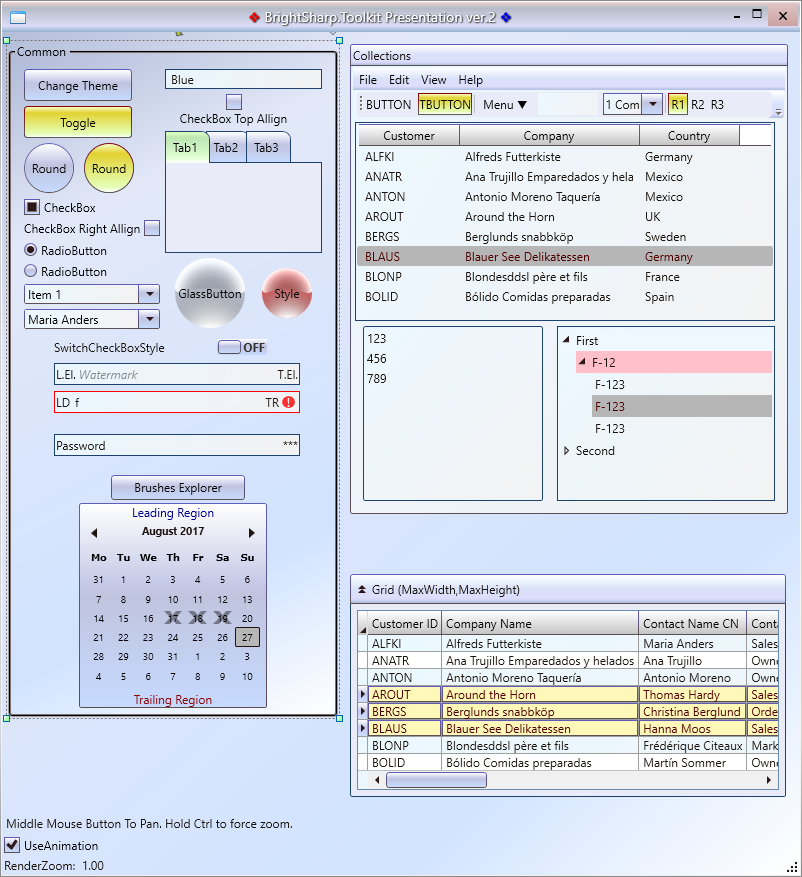Click the Change Theme button
The image size is (802, 877).
(78, 86)
